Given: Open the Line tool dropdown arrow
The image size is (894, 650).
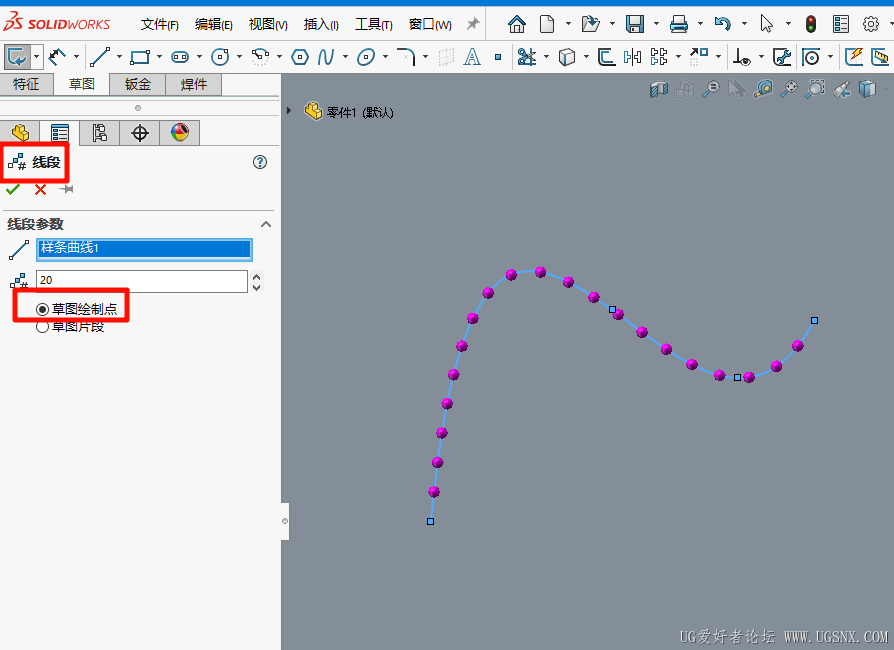Looking at the screenshot, I should (x=119, y=57).
